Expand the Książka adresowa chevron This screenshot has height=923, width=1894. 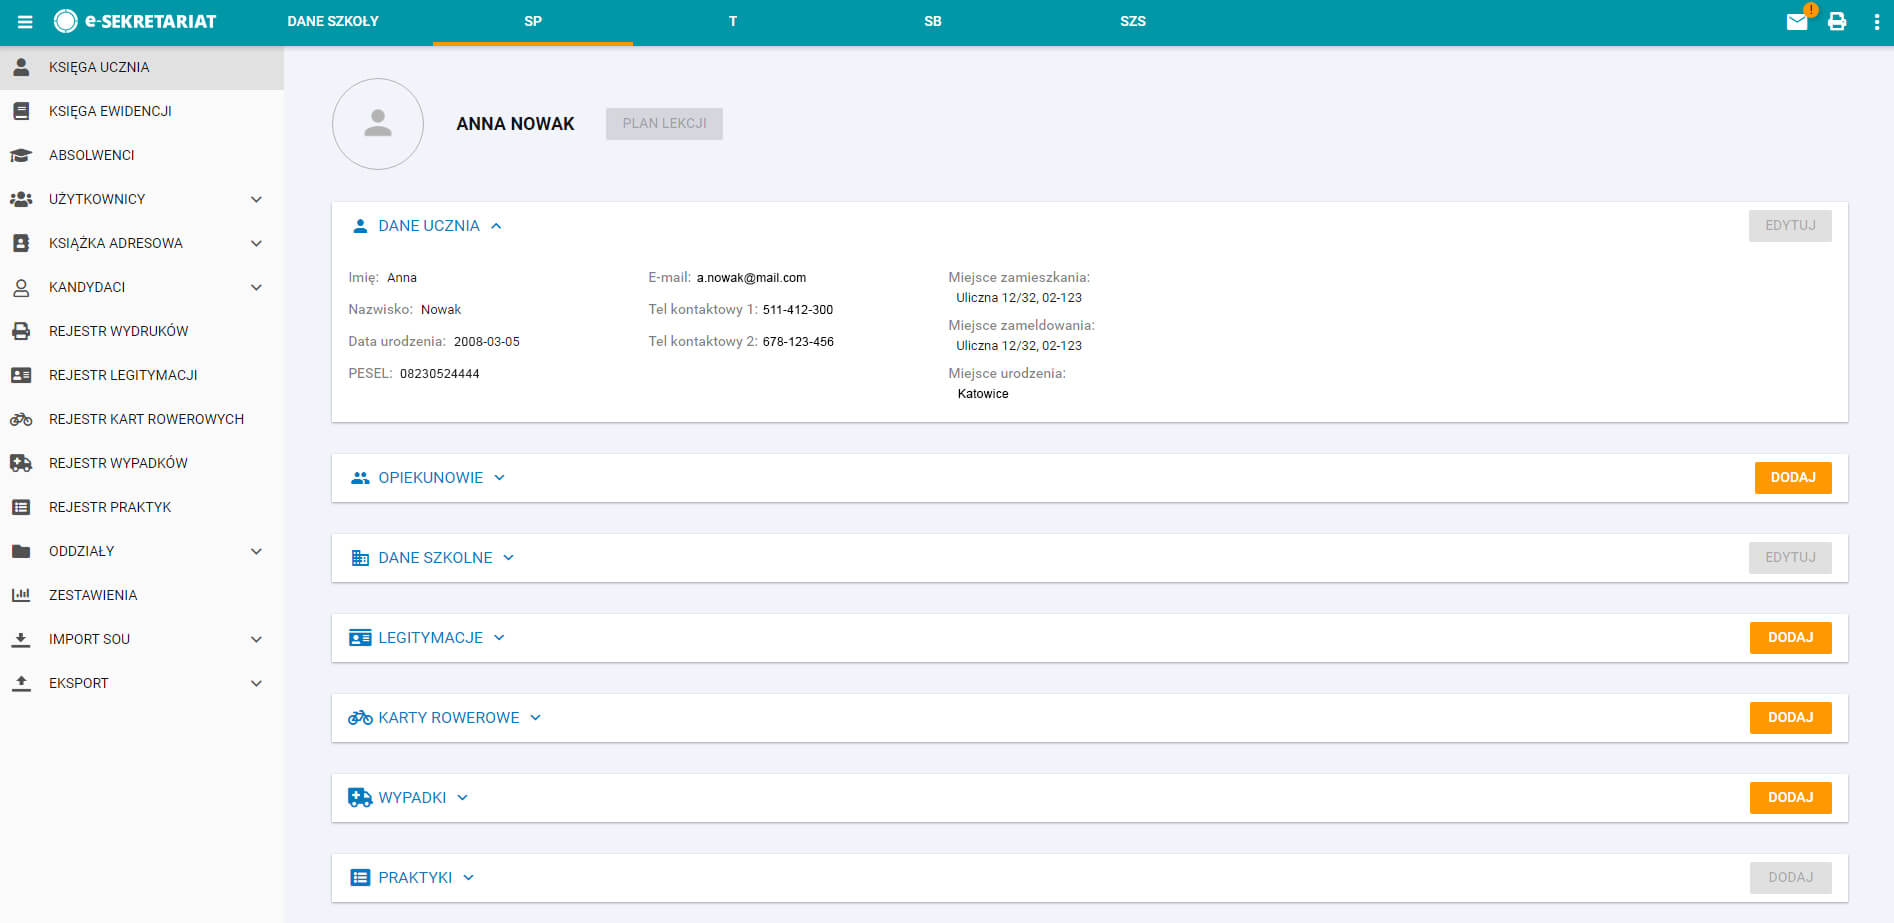[x=256, y=243]
